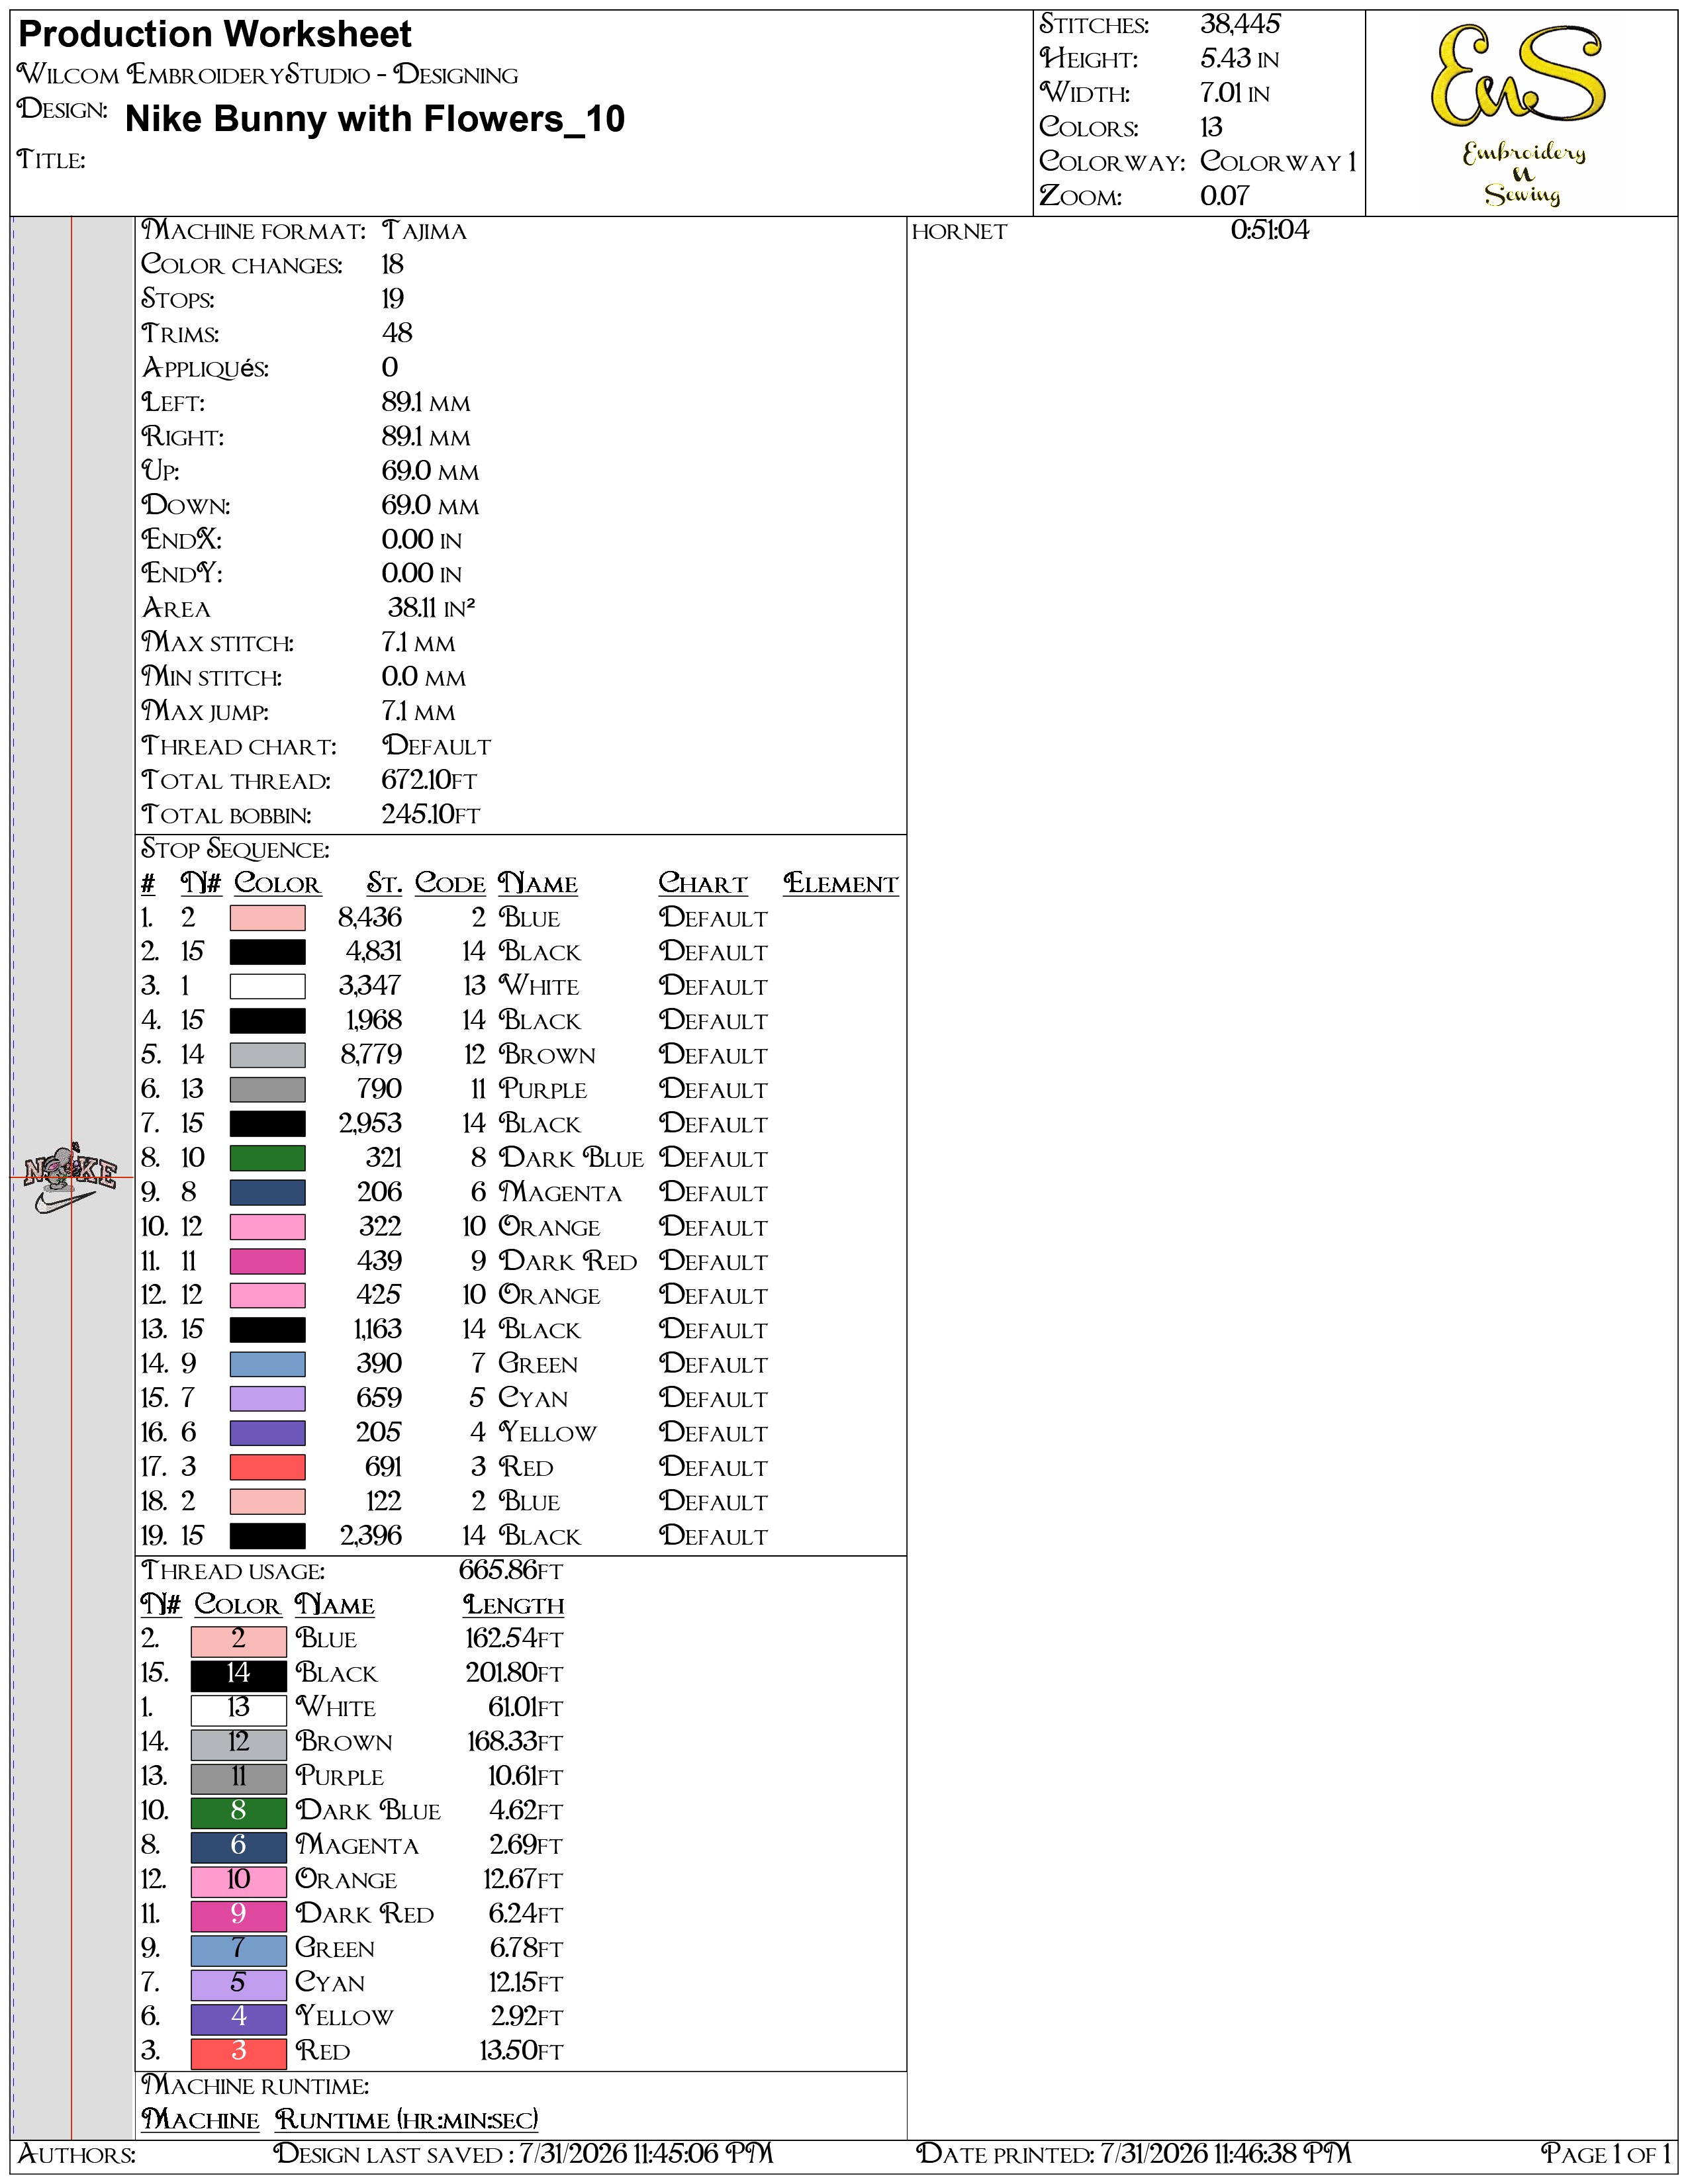Viewport: 1688px width, 2184px height.
Task: Select the "Runtime (hr:min:sec)" column header
Action: [x=407, y=2121]
